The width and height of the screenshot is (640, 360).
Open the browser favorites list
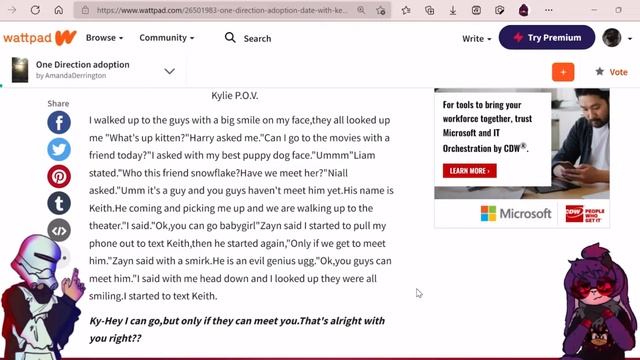pos(406,10)
